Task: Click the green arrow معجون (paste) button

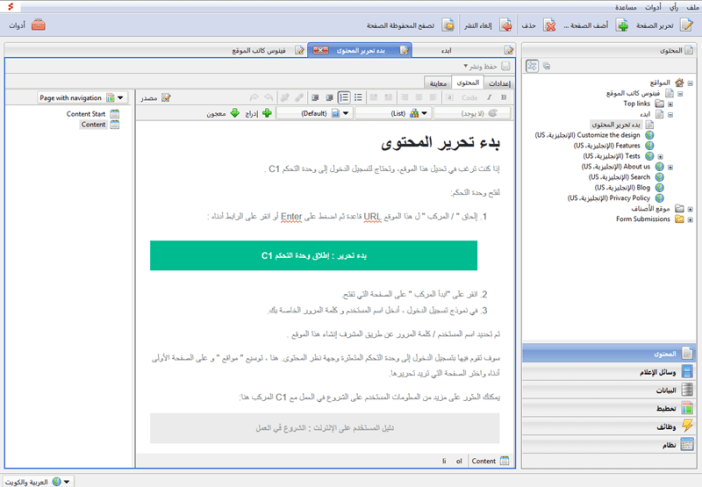Action: (x=223, y=113)
